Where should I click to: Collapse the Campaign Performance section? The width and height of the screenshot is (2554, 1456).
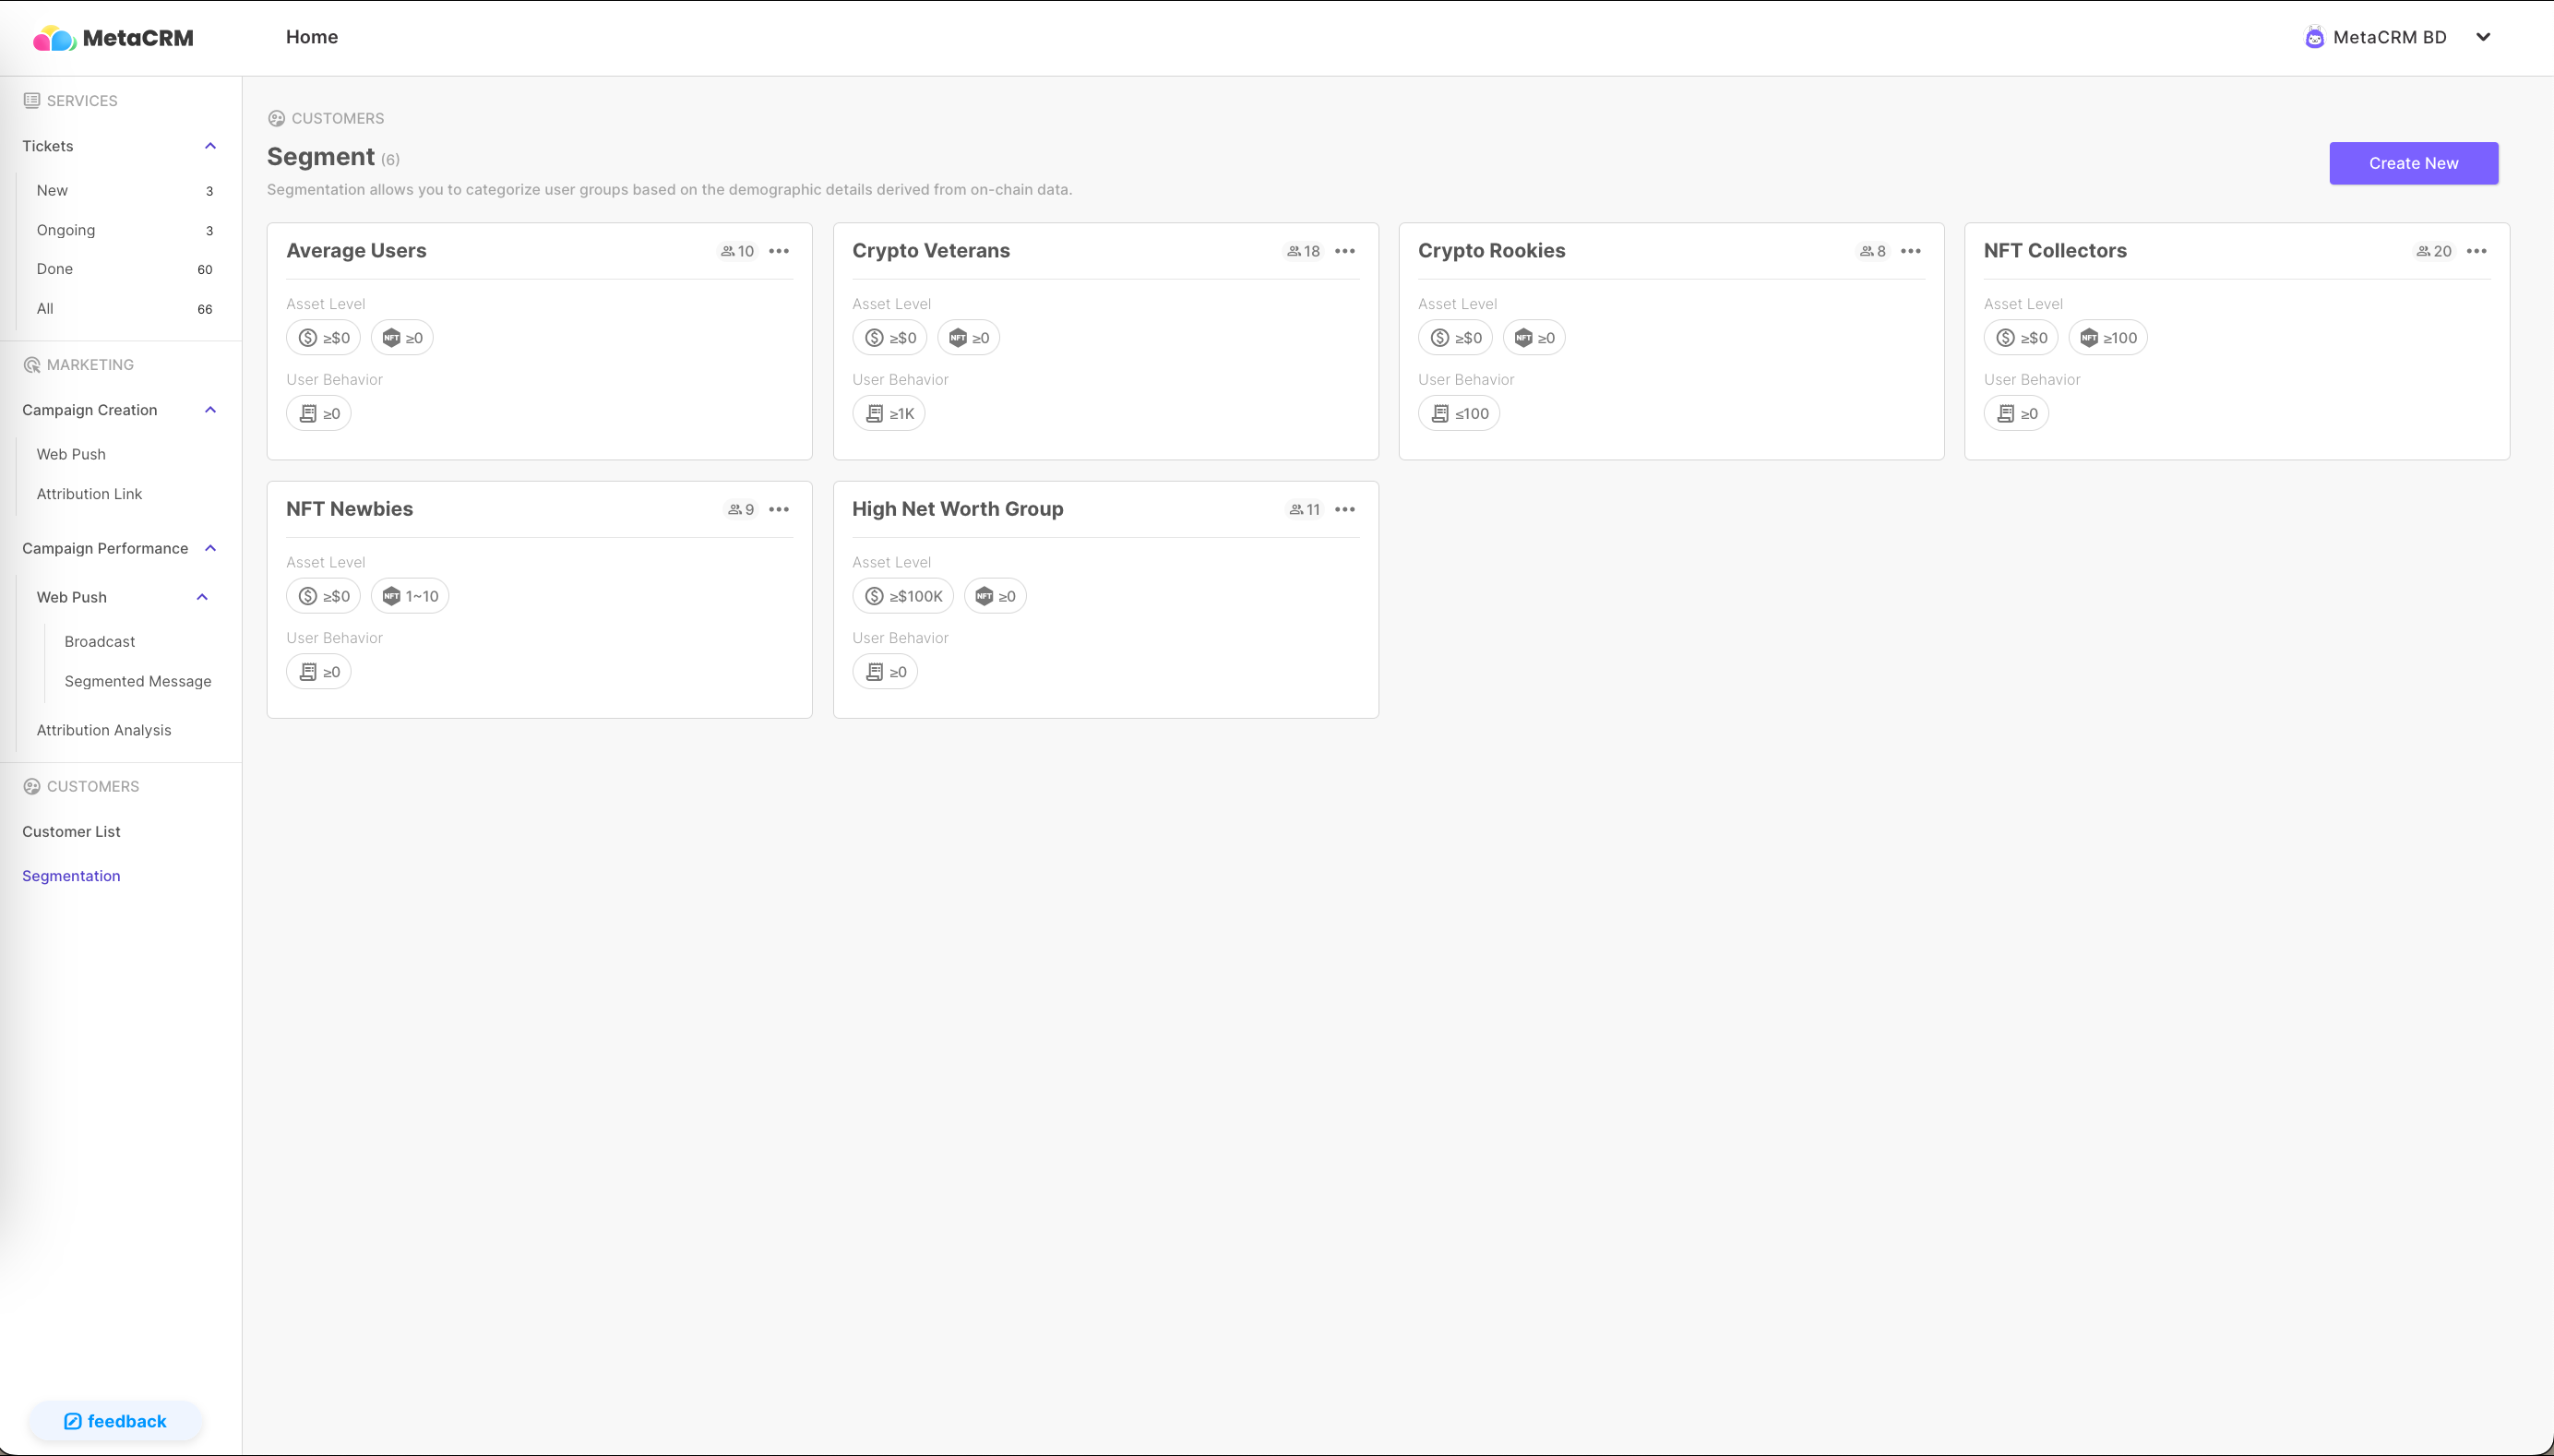210,548
